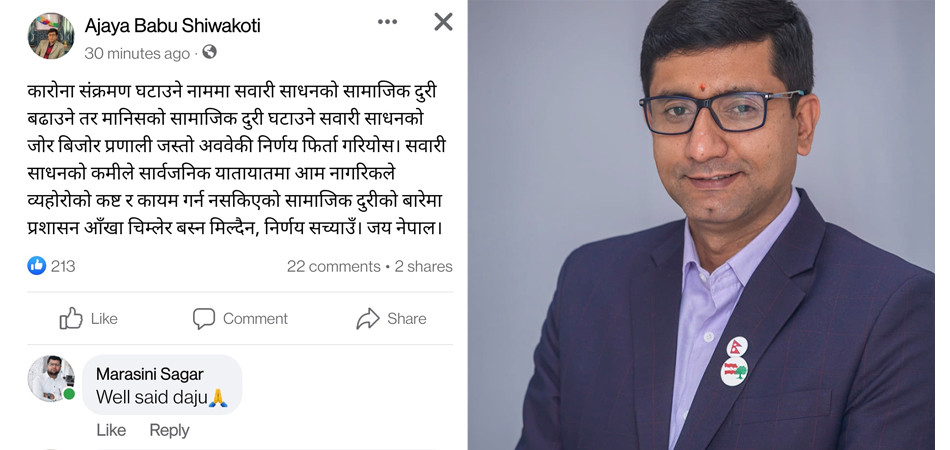Click the share arrow icon

point(368,319)
